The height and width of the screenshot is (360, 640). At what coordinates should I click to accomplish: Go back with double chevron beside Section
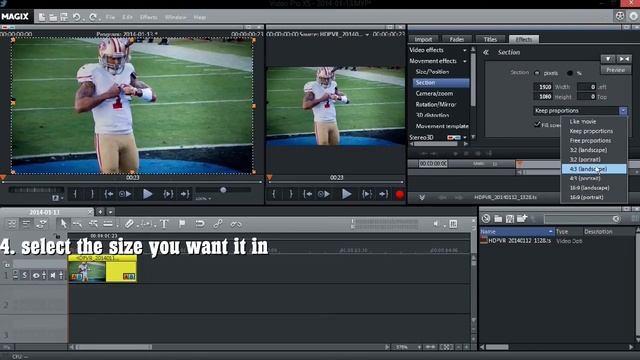coord(486,52)
